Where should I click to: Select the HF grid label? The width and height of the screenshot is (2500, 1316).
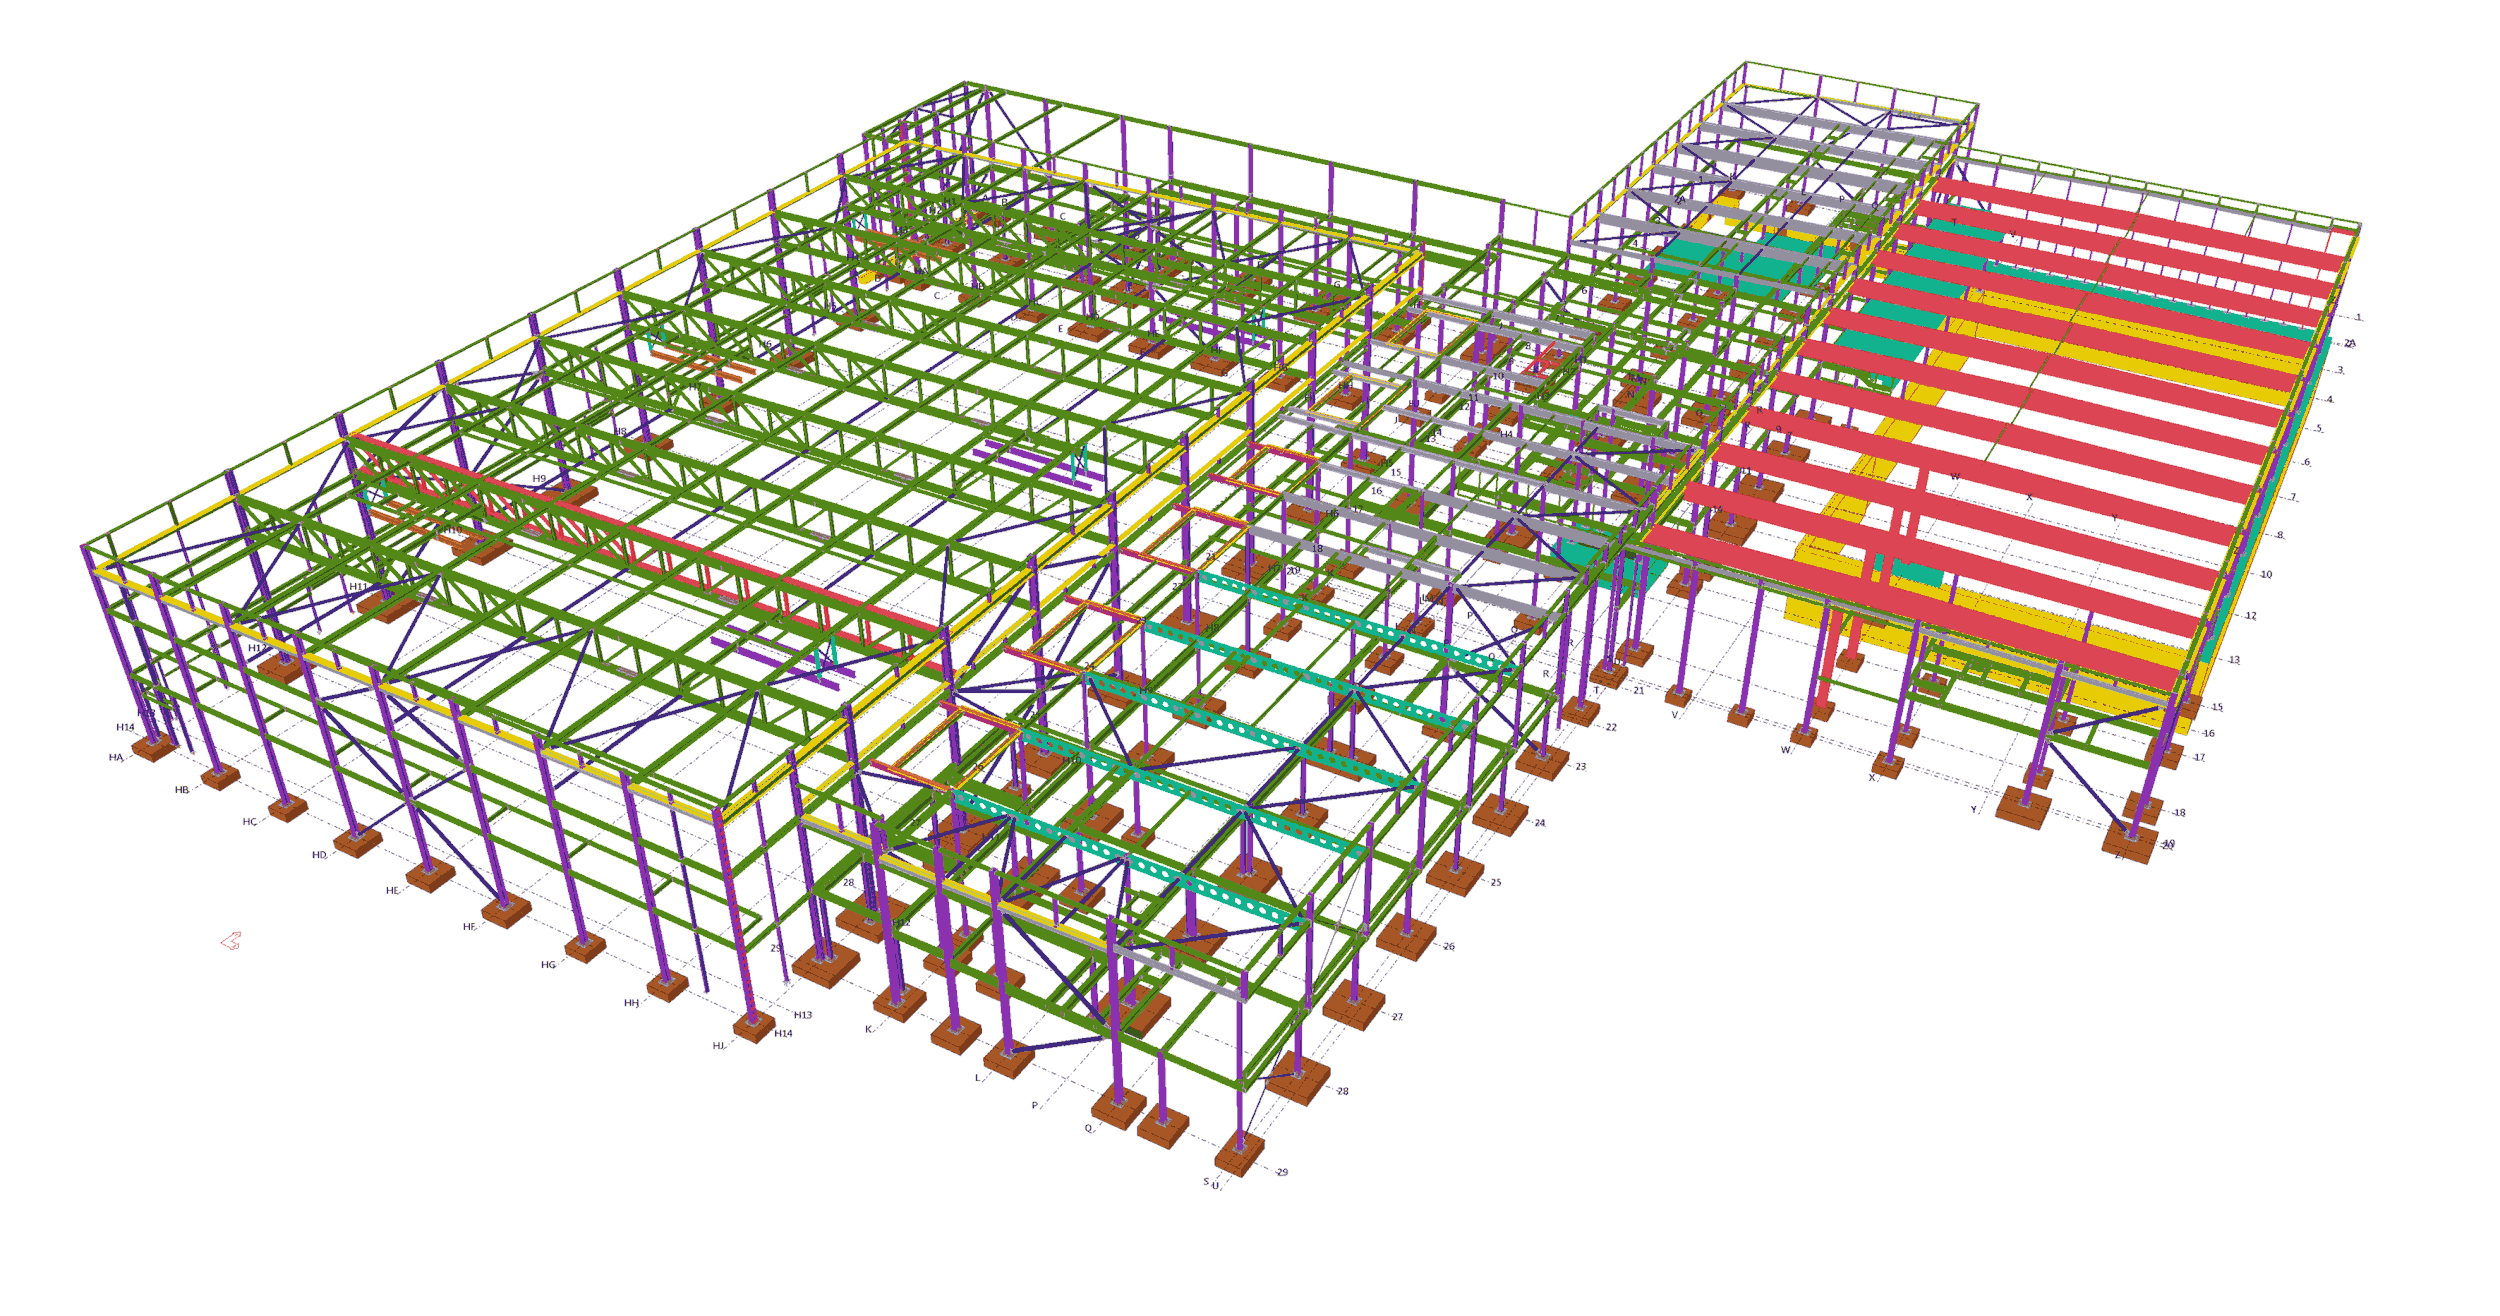tap(469, 927)
